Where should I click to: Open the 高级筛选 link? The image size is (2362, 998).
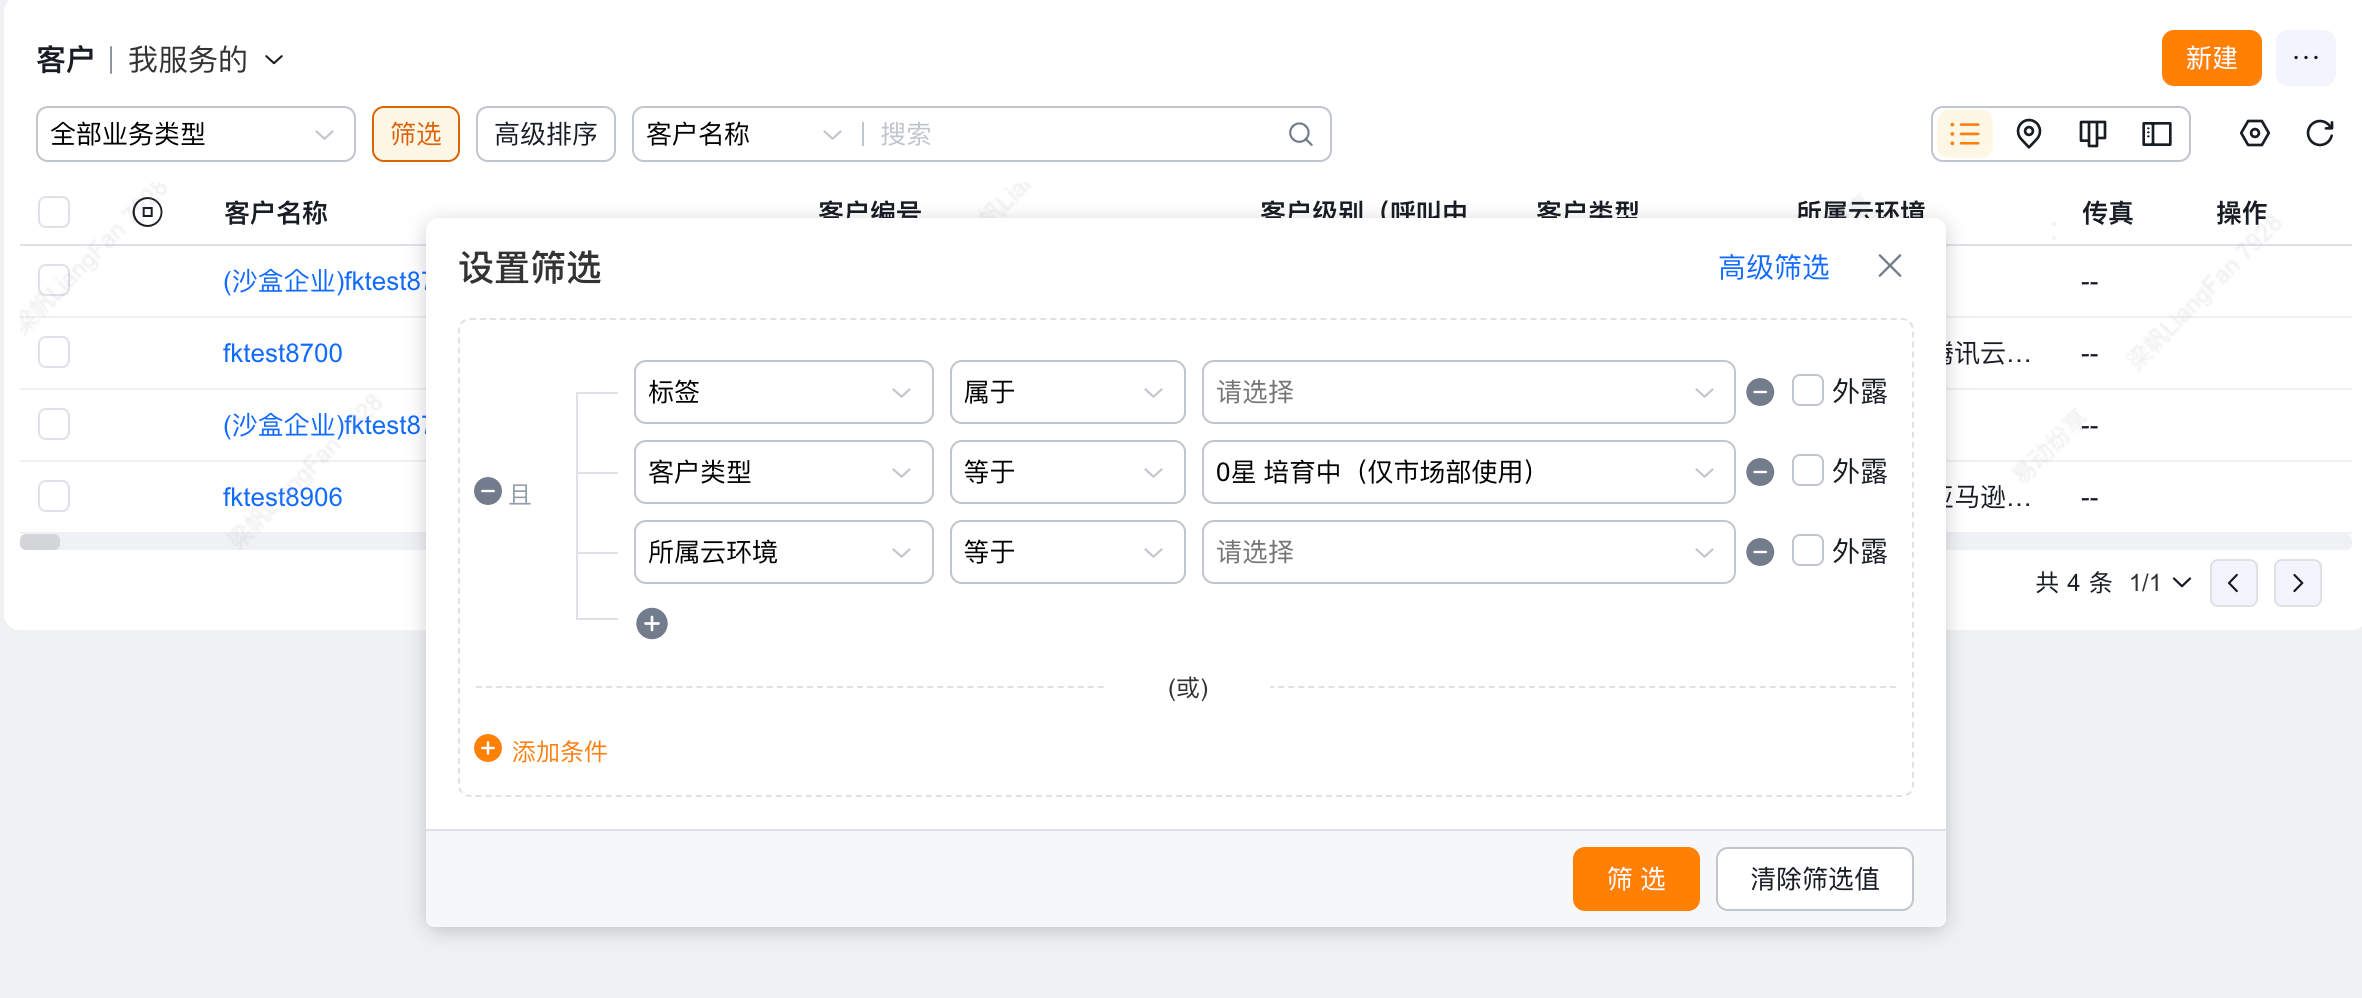pos(1773,267)
